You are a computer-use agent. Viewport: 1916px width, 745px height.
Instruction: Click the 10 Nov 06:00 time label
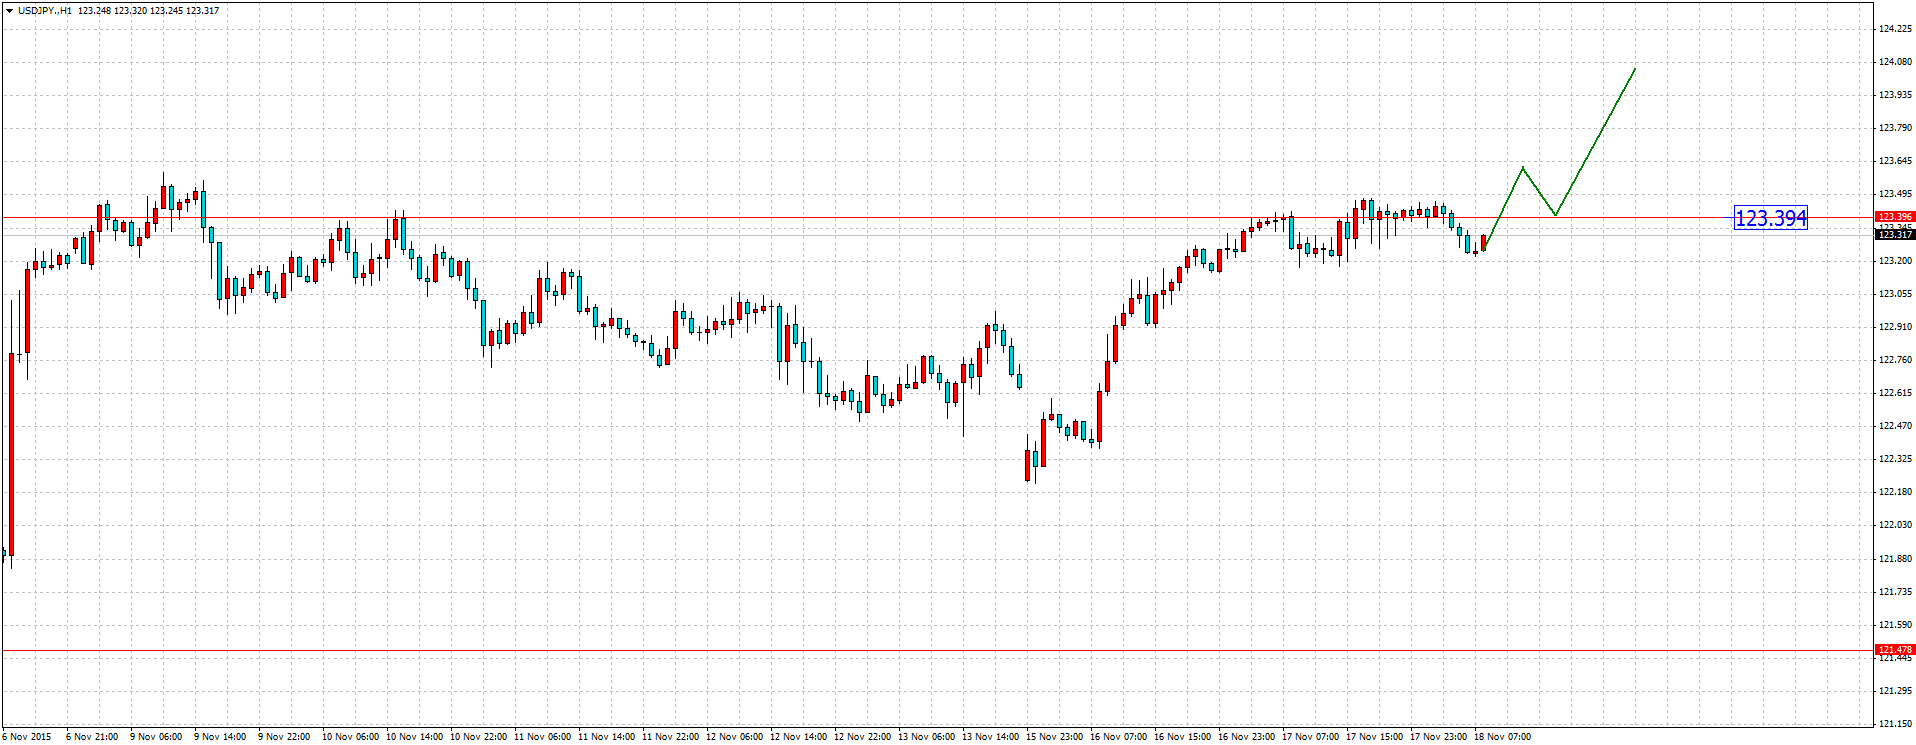point(350,737)
